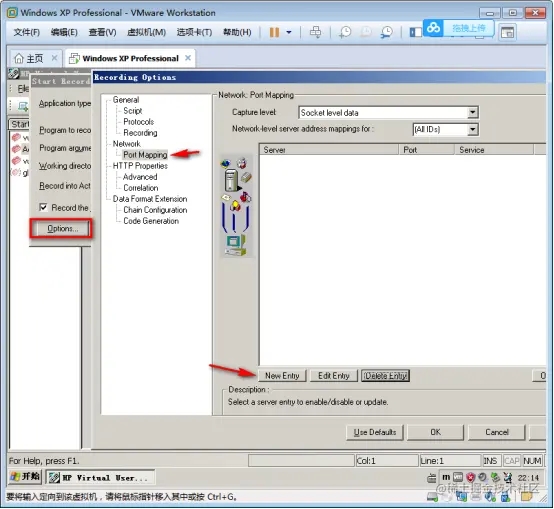Image resolution: width=554 pixels, height=509 pixels.
Task: Click the Service column header
Action: (494, 149)
